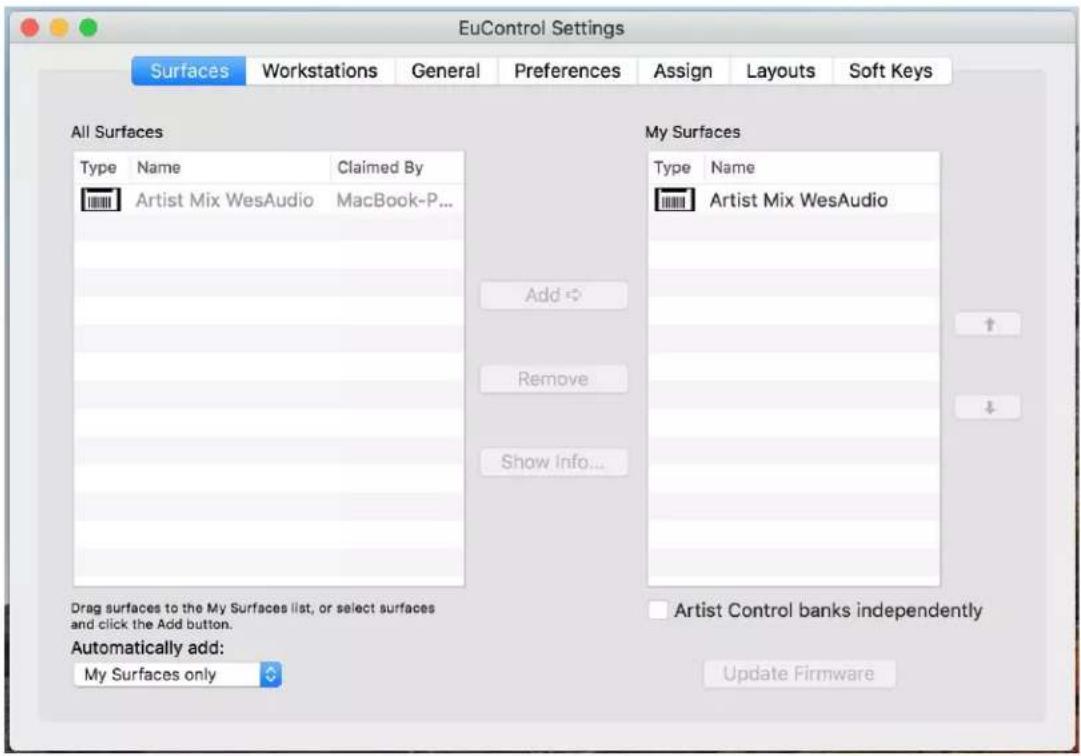Open the Automatically add dropdown

pyautogui.click(x=177, y=675)
